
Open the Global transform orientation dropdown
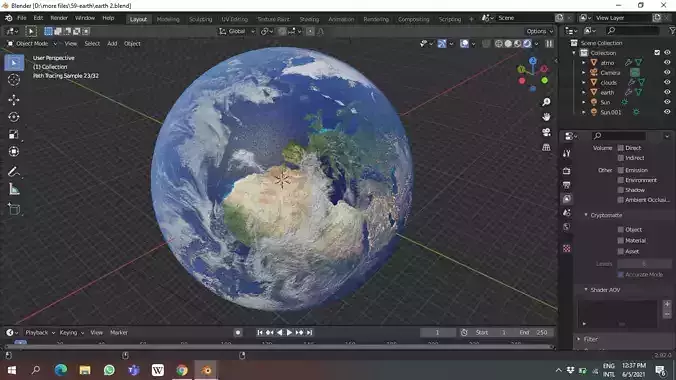237,31
